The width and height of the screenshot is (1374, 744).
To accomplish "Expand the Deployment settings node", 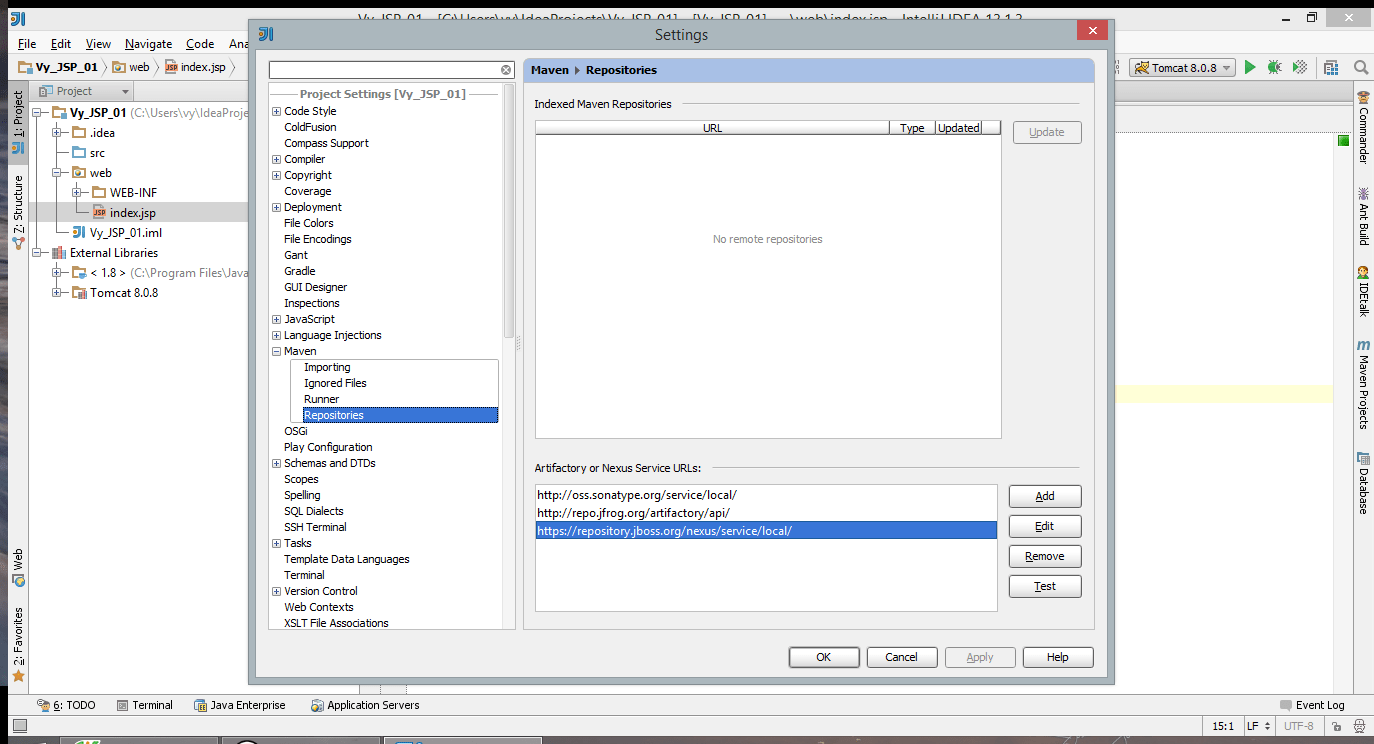I will point(276,207).
